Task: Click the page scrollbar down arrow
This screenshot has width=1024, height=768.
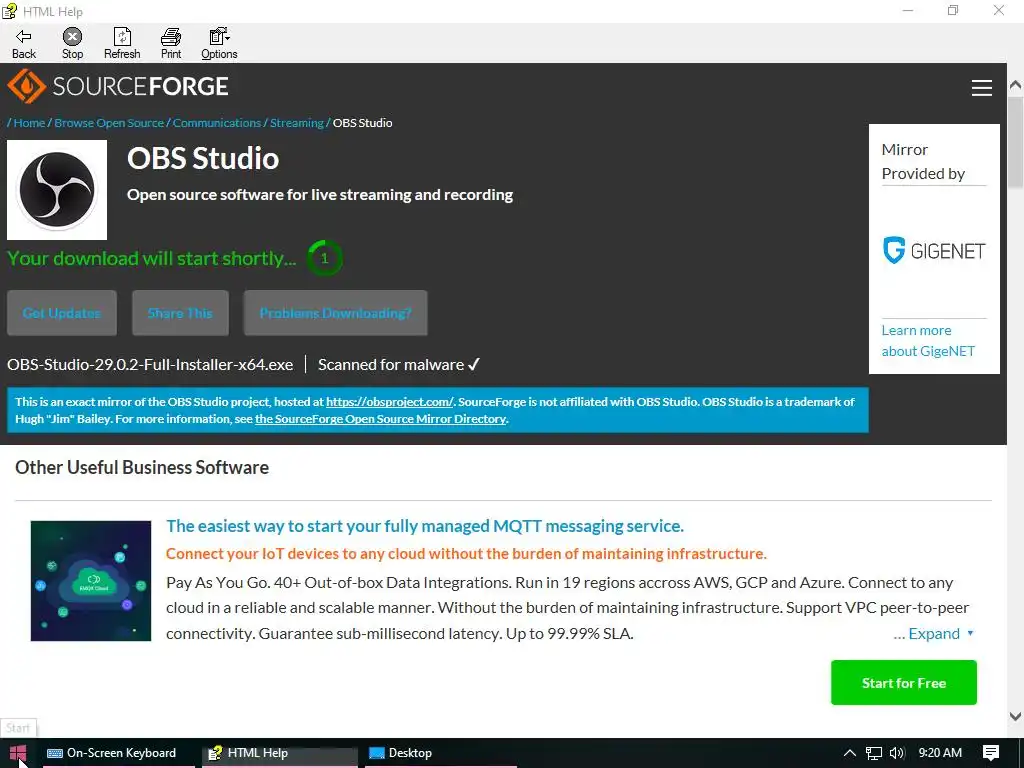Action: [x=1016, y=716]
